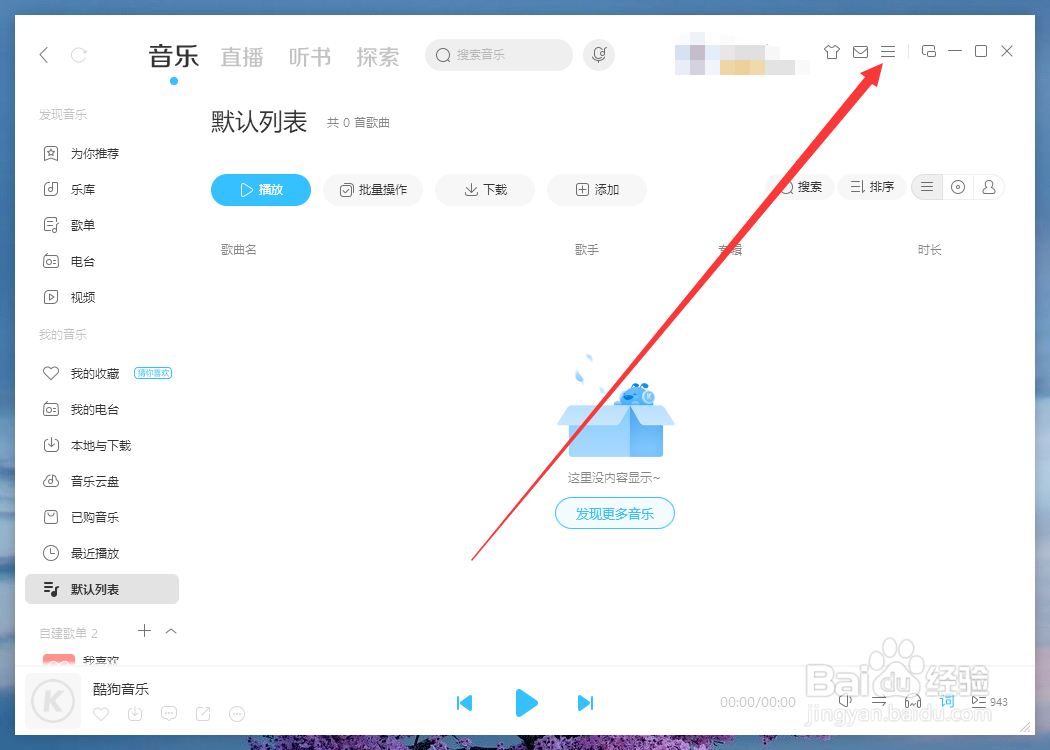1050x750 pixels.
Task: Open the messages envelope icon
Action: pos(860,52)
